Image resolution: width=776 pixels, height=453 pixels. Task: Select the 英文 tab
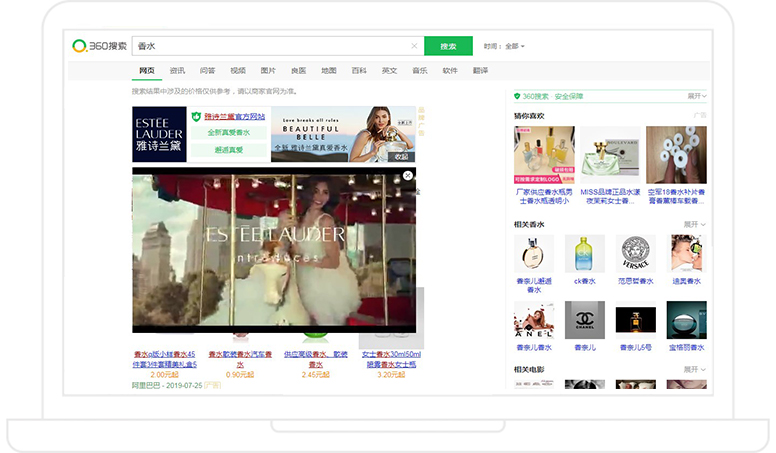coord(389,70)
